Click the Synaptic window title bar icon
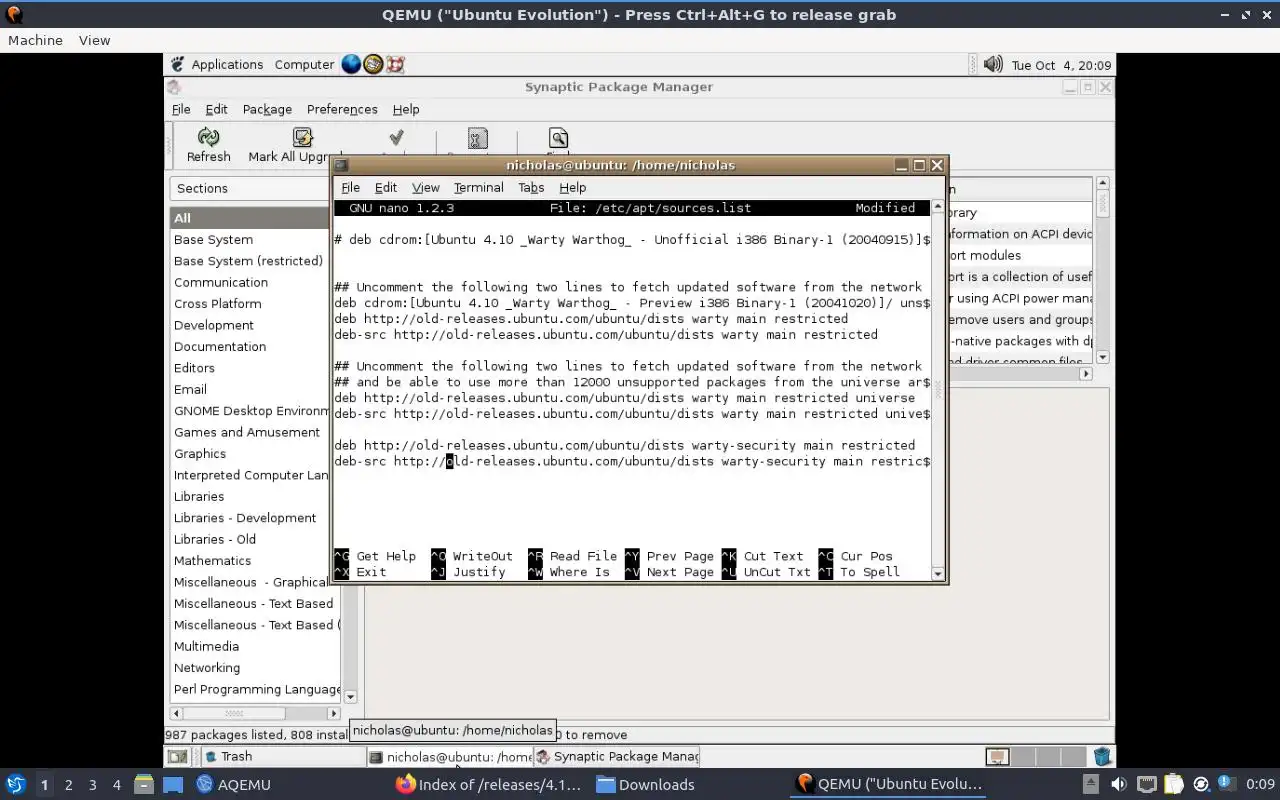Viewport: 1280px width, 800px height. [x=174, y=87]
